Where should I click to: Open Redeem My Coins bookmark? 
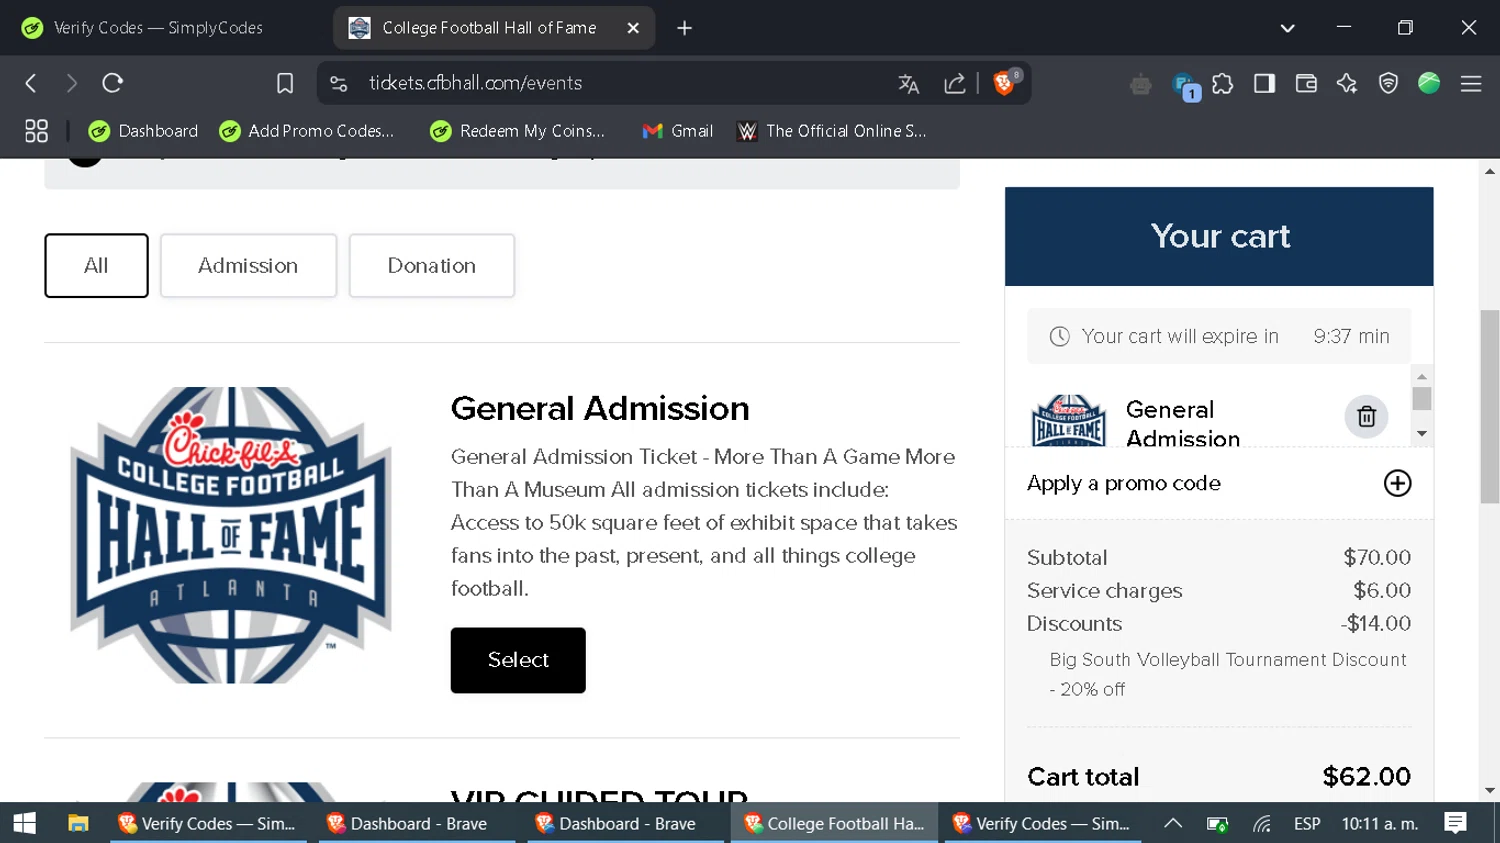[x=518, y=131]
